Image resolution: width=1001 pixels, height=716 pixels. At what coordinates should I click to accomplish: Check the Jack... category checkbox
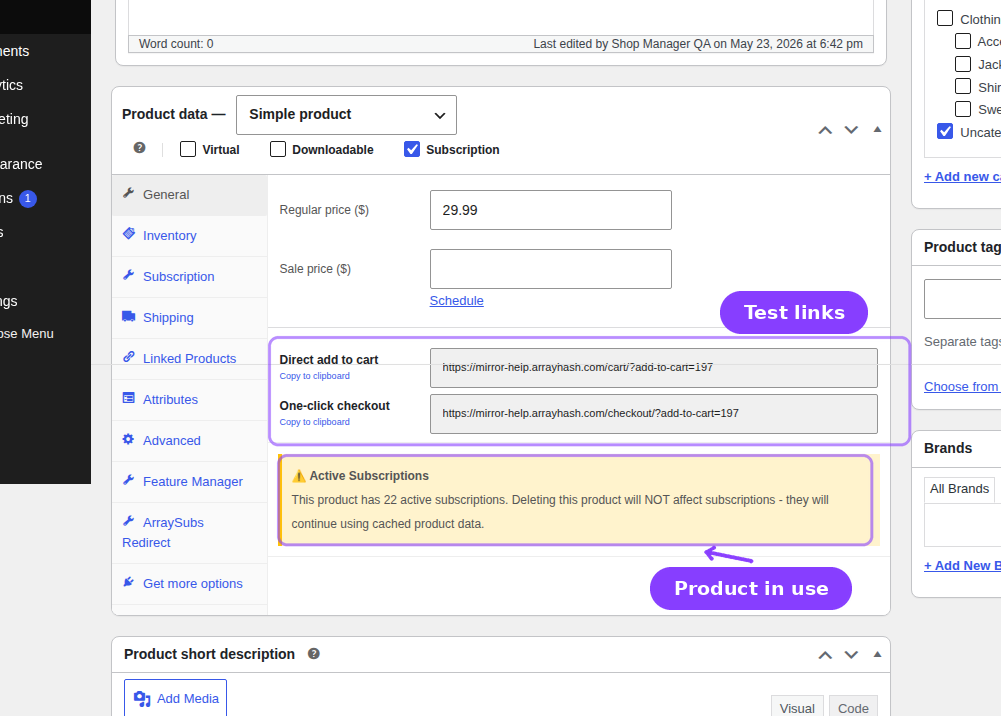click(x=963, y=64)
